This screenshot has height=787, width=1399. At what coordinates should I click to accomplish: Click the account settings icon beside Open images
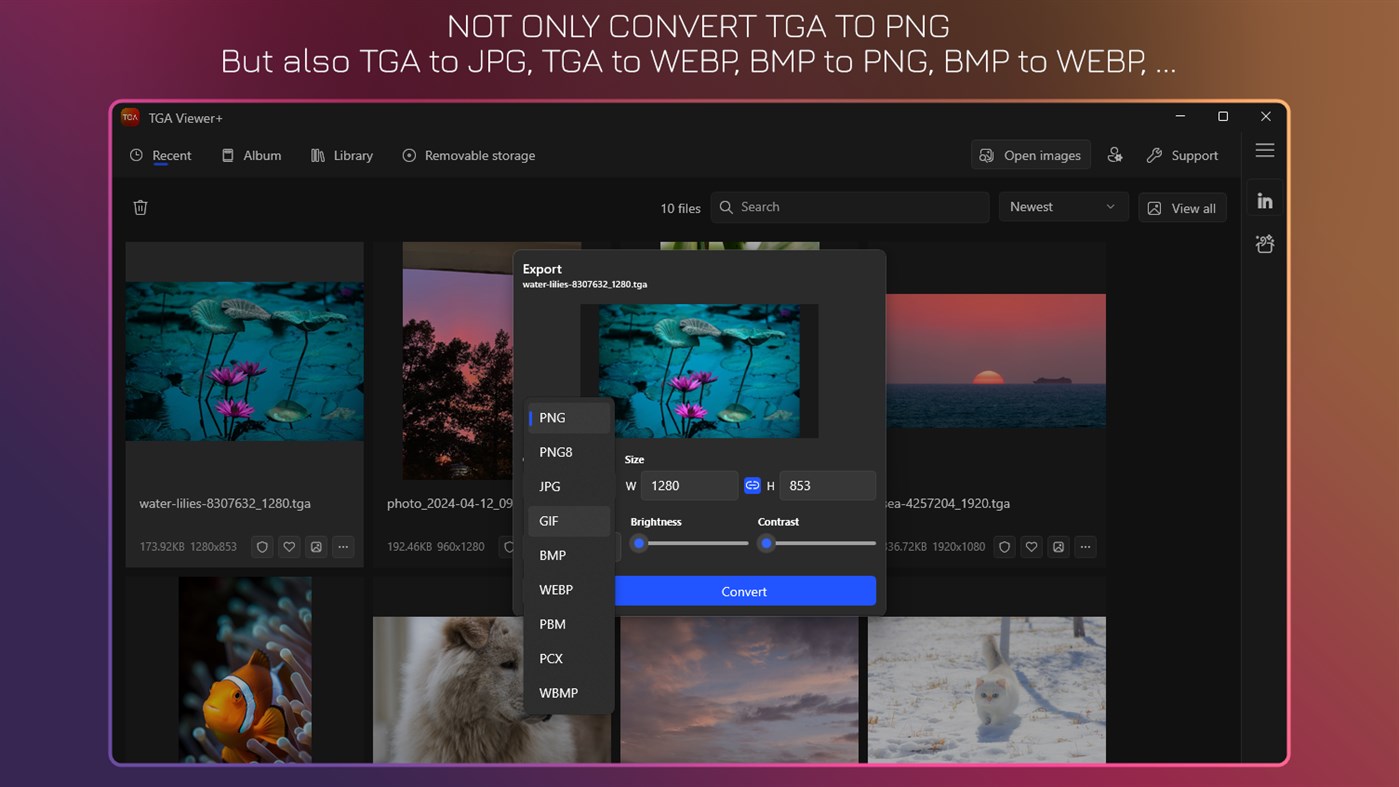1115,155
